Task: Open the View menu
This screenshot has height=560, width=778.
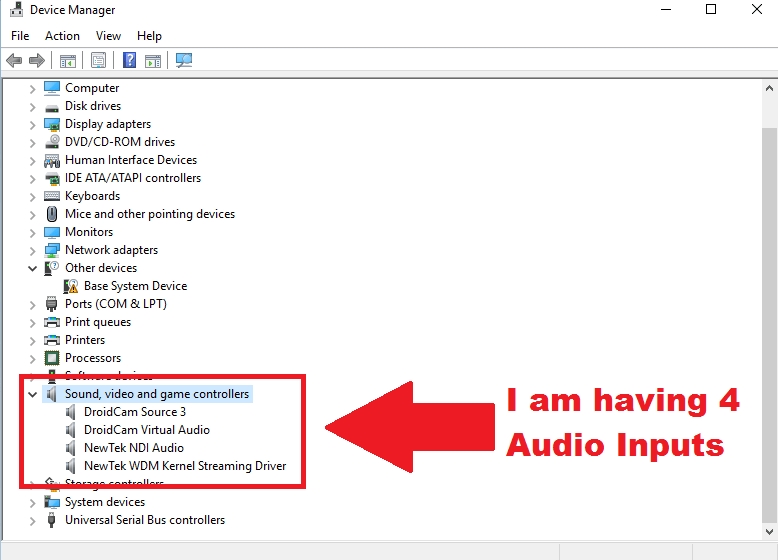Action: pyautogui.click(x=108, y=36)
